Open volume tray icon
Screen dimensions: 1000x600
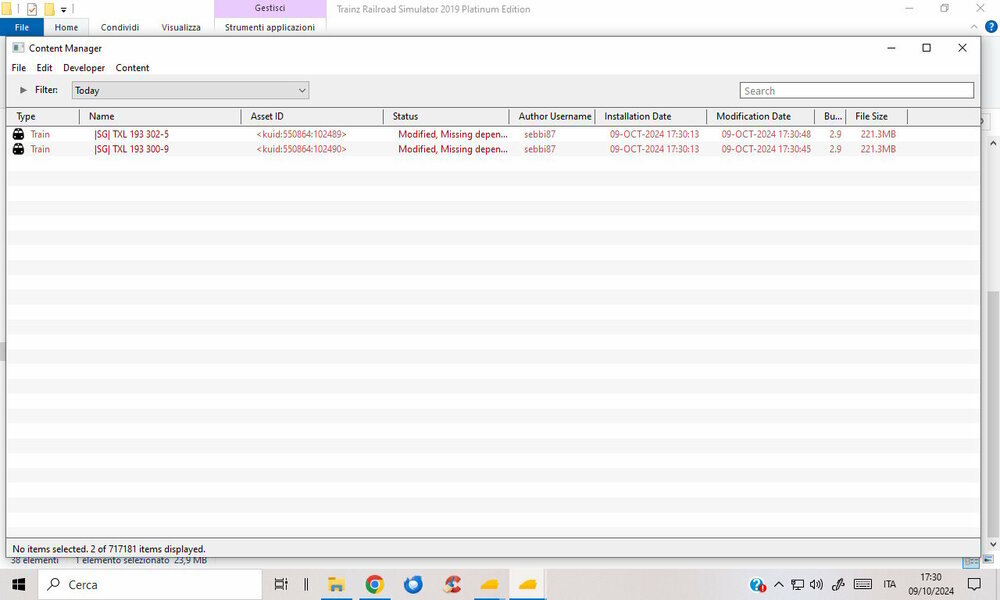816,584
